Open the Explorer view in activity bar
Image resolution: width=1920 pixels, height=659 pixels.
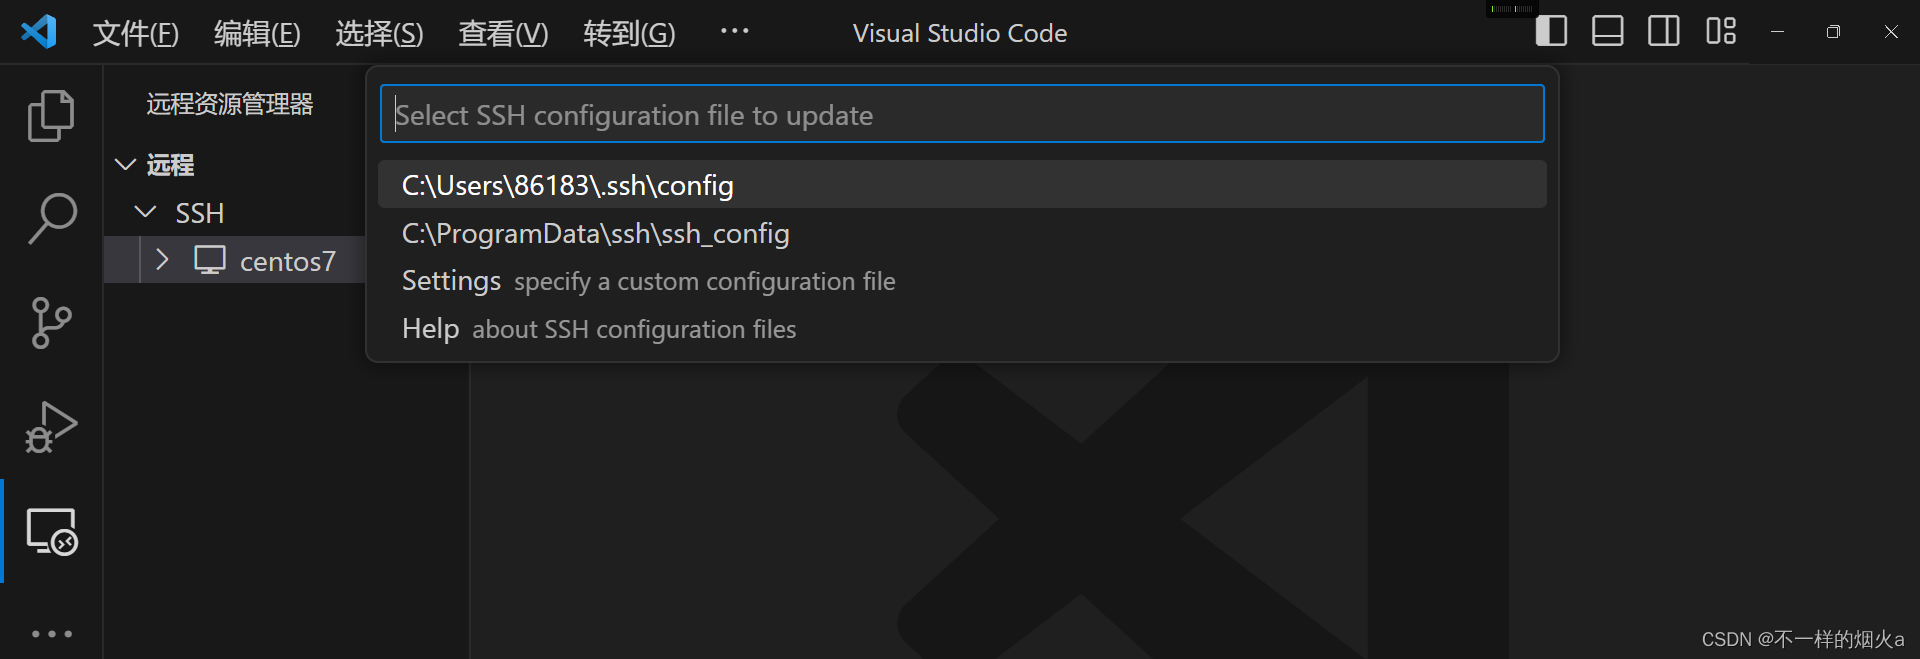pyautogui.click(x=51, y=116)
